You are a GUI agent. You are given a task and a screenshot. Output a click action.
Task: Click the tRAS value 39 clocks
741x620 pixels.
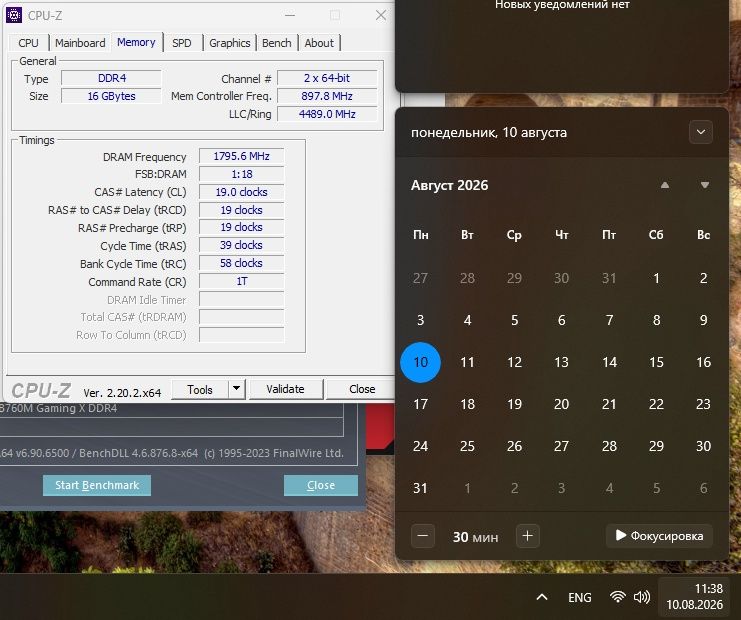click(x=241, y=245)
